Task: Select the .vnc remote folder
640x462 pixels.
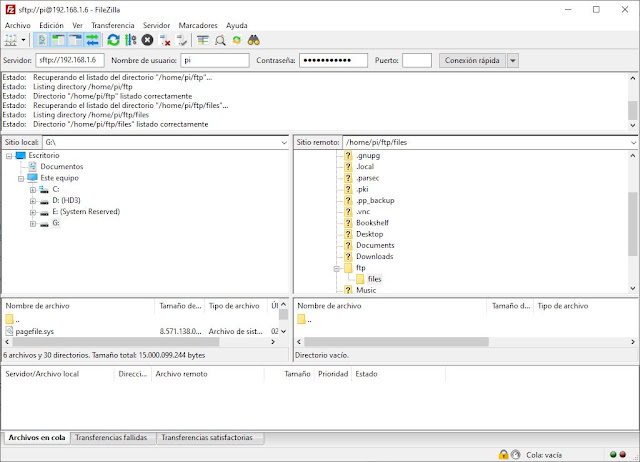Action: coord(363,211)
